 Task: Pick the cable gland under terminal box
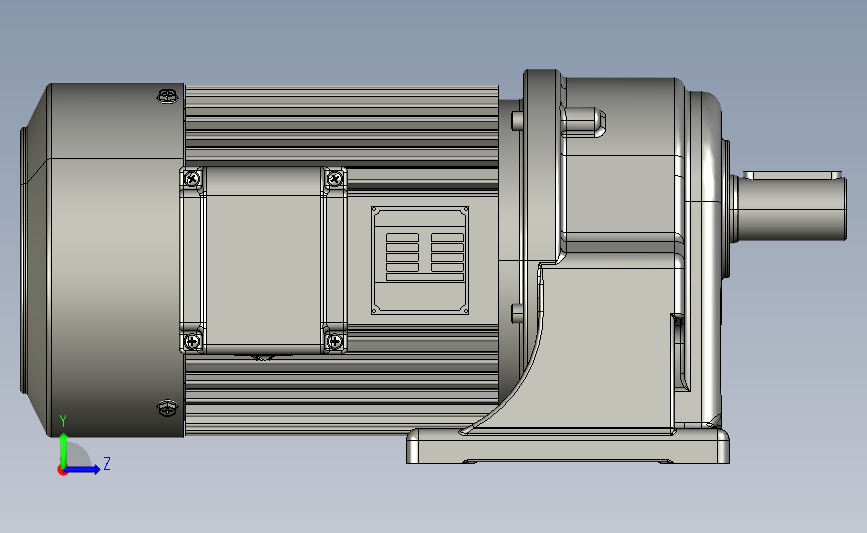[x=262, y=357]
